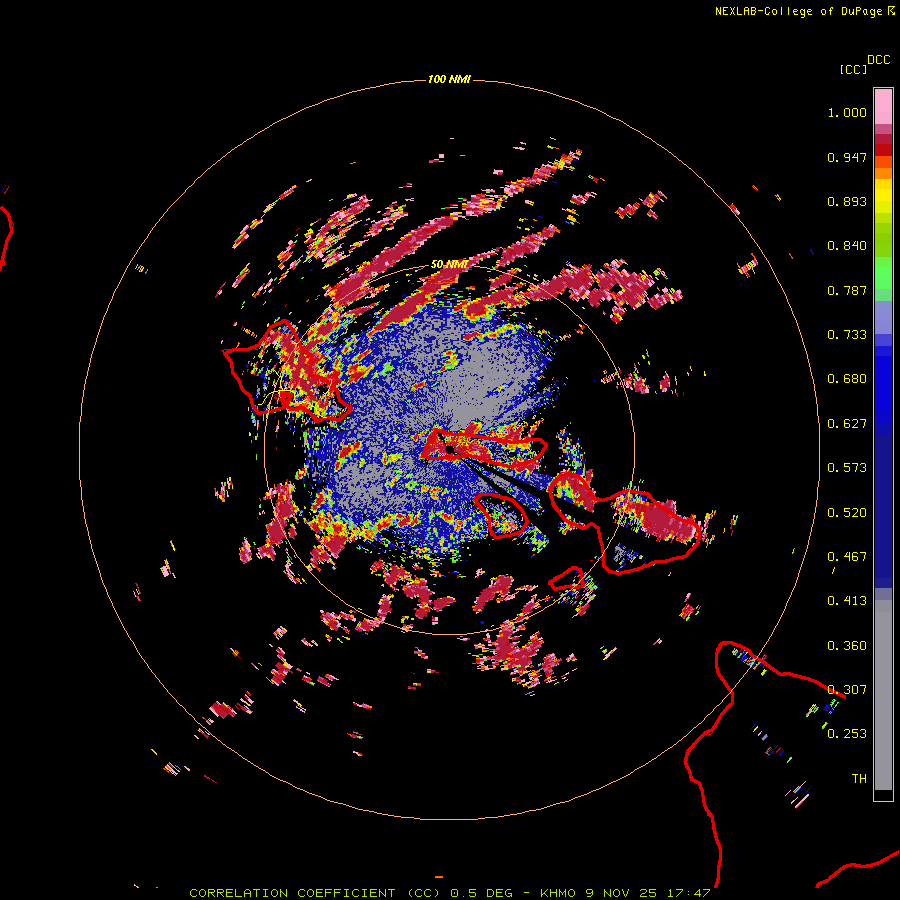Select the 0.307 scale value

[847, 690]
